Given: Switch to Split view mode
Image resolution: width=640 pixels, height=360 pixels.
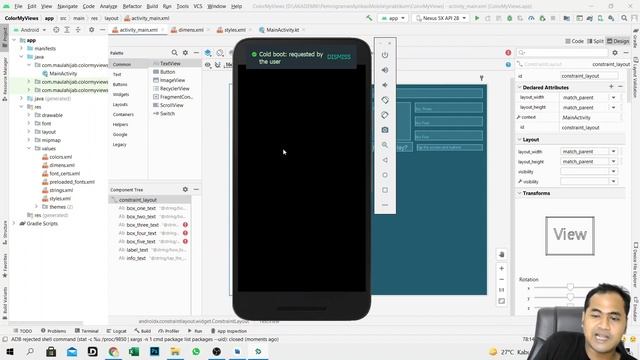Looking at the screenshot, I should 596,41.
